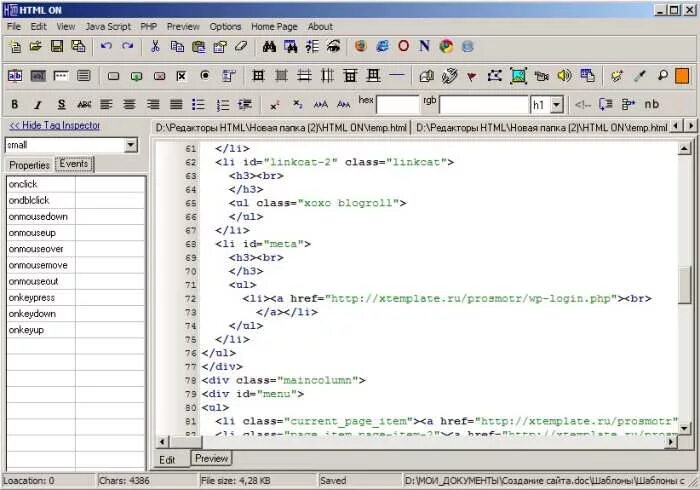Apply superscript x² formatting
Viewport: 700px width, 490px height.
click(x=275, y=105)
